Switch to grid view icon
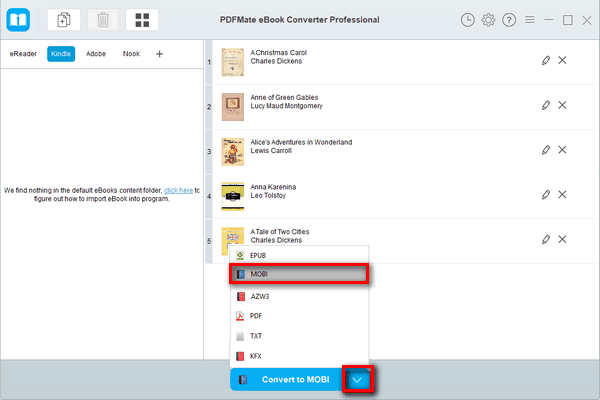600x400 pixels. (142, 20)
